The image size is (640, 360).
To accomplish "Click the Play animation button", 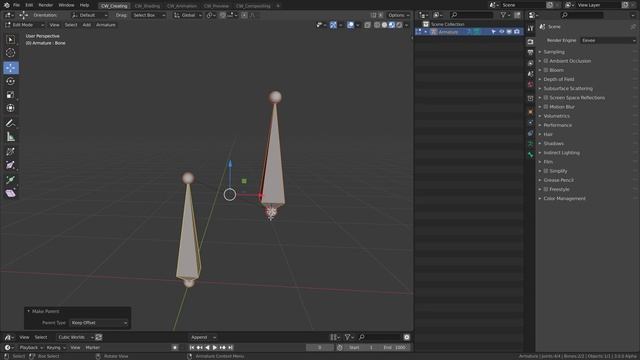I will (215, 348).
